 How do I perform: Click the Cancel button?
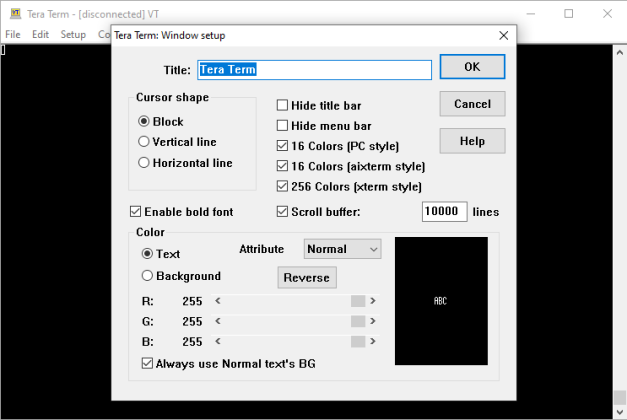472,104
